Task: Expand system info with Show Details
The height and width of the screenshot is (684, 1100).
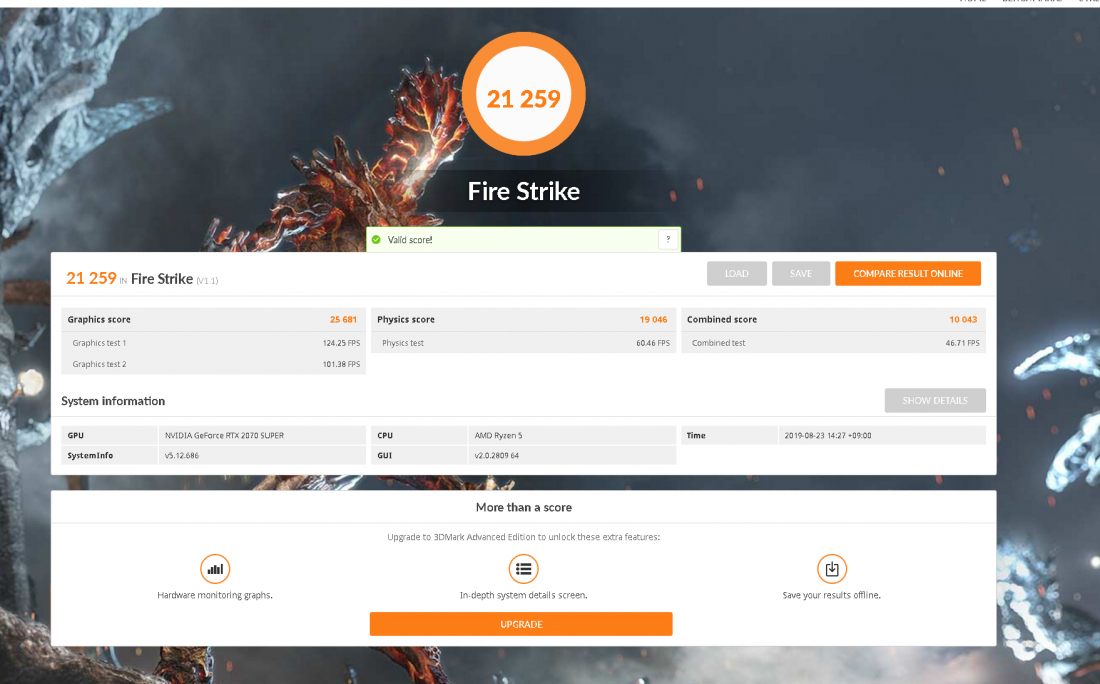Action: (x=934, y=401)
